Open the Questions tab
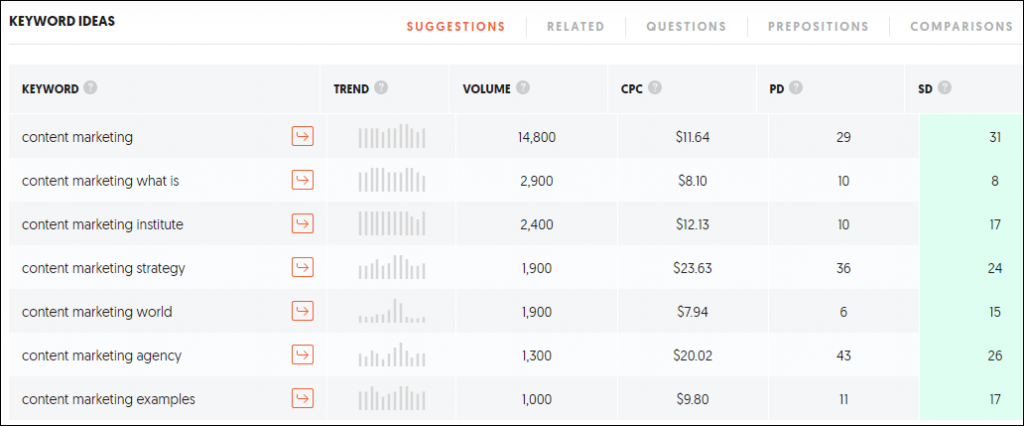 pyautogui.click(x=686, y=27)
